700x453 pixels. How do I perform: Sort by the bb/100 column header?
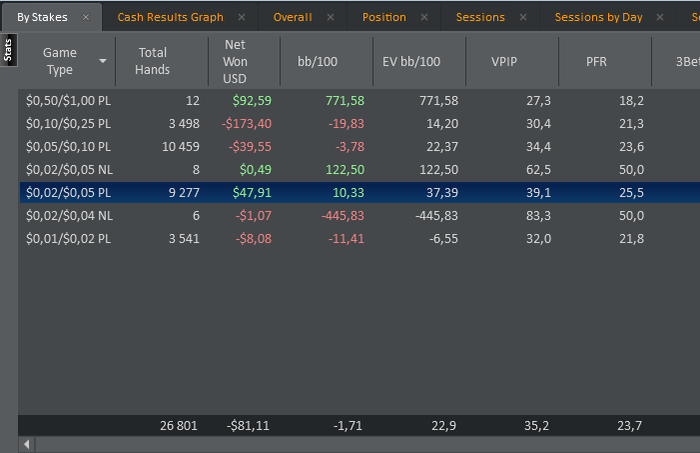click(318, 61)
